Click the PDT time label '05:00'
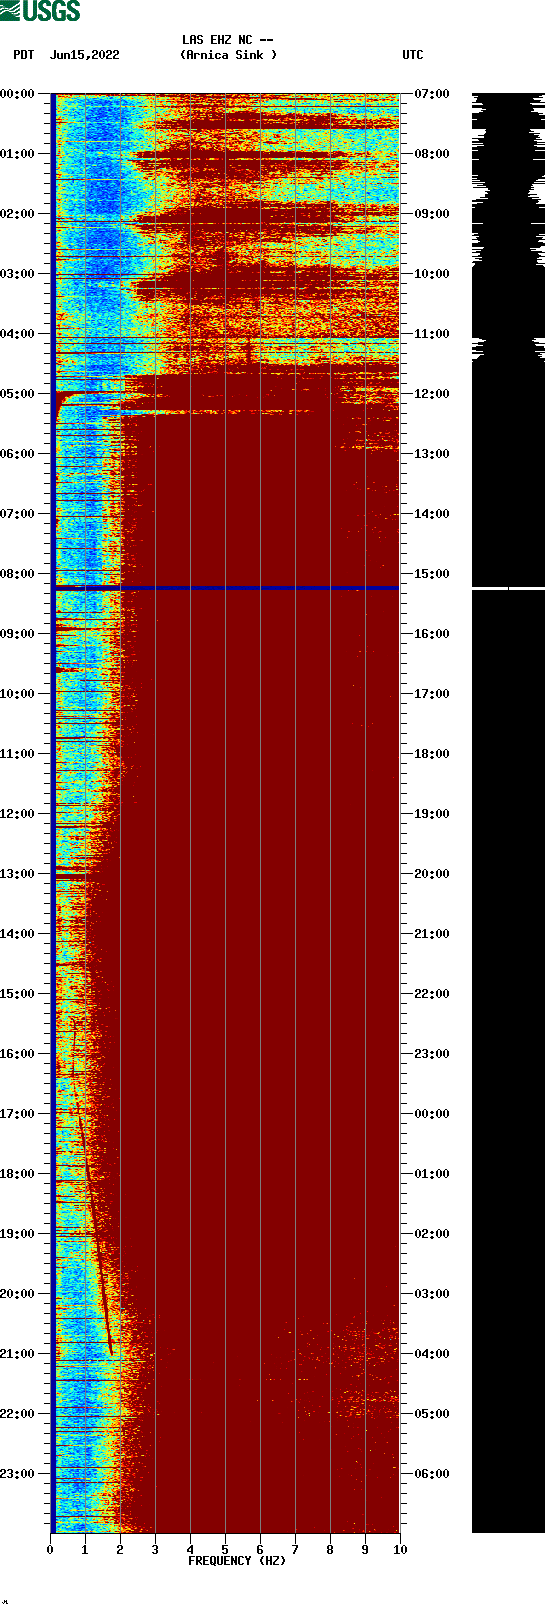Image resolution: width=552 pixels, height=1613 pixels. pyautogui.click(x=18, y=394)
